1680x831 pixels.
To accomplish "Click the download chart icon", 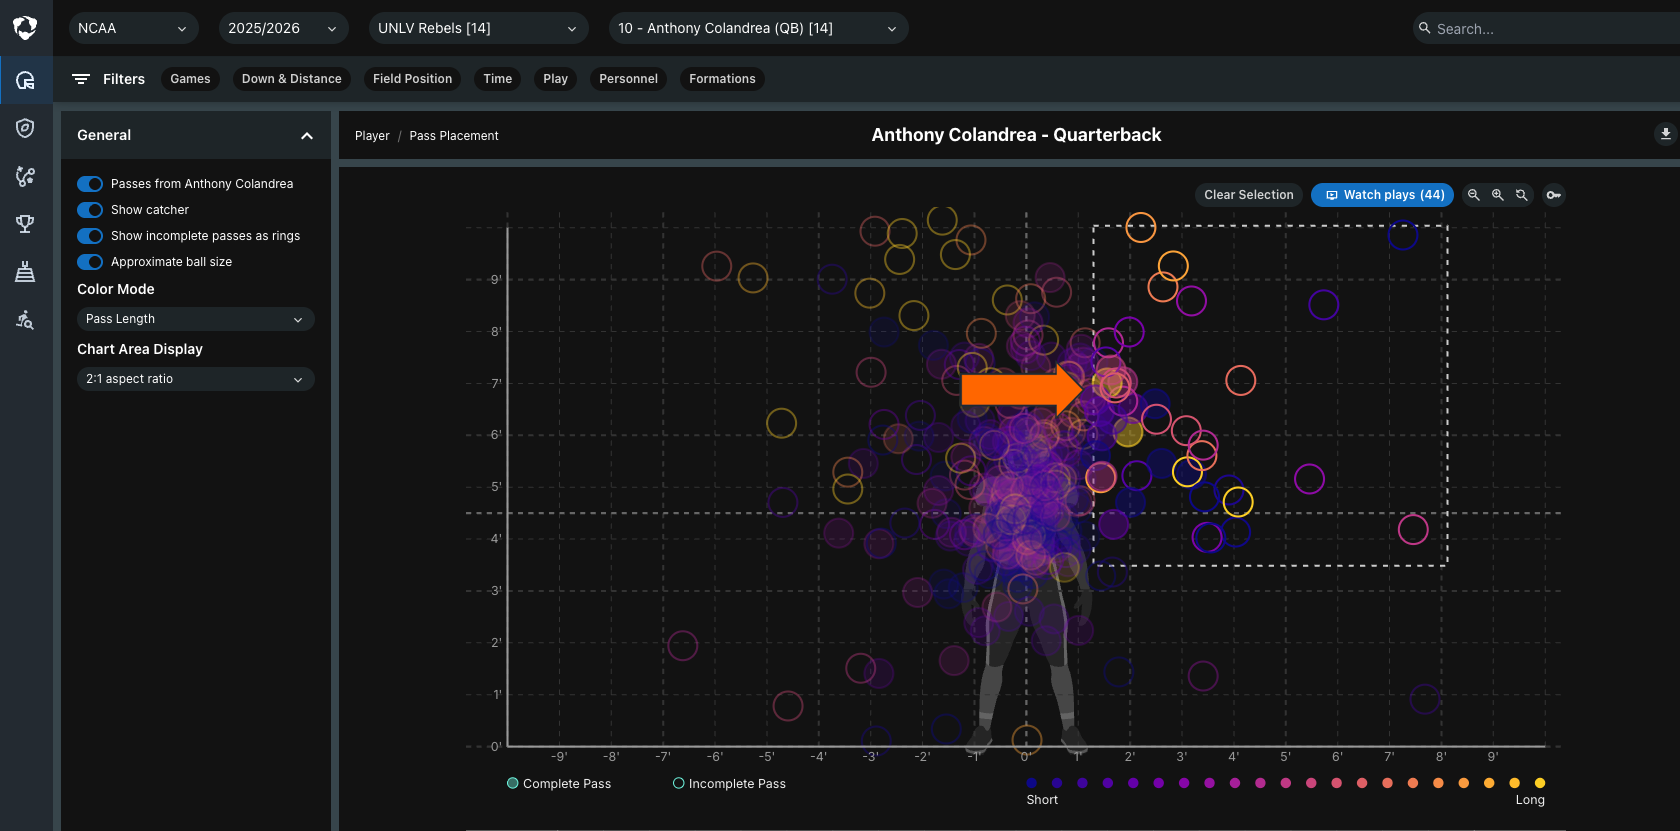I will click(x=1665, y=134).
